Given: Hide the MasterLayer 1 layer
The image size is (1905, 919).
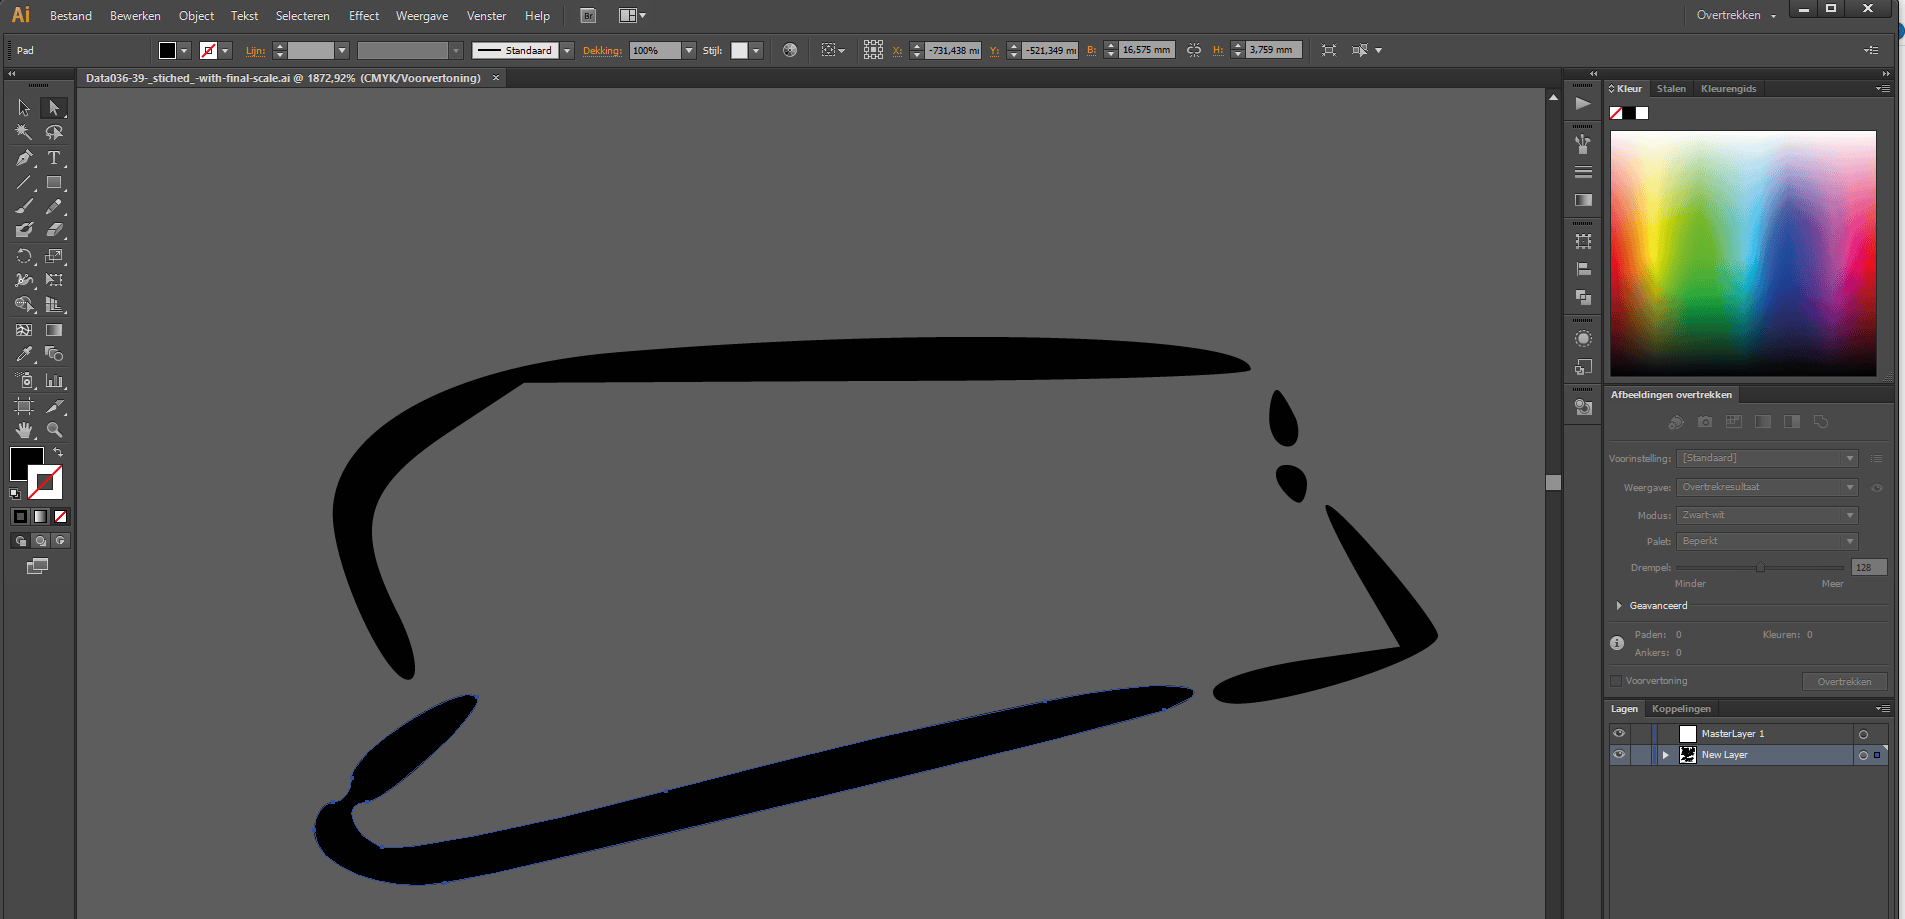Looking at the screenshot, I should [x=1619, y=733].
